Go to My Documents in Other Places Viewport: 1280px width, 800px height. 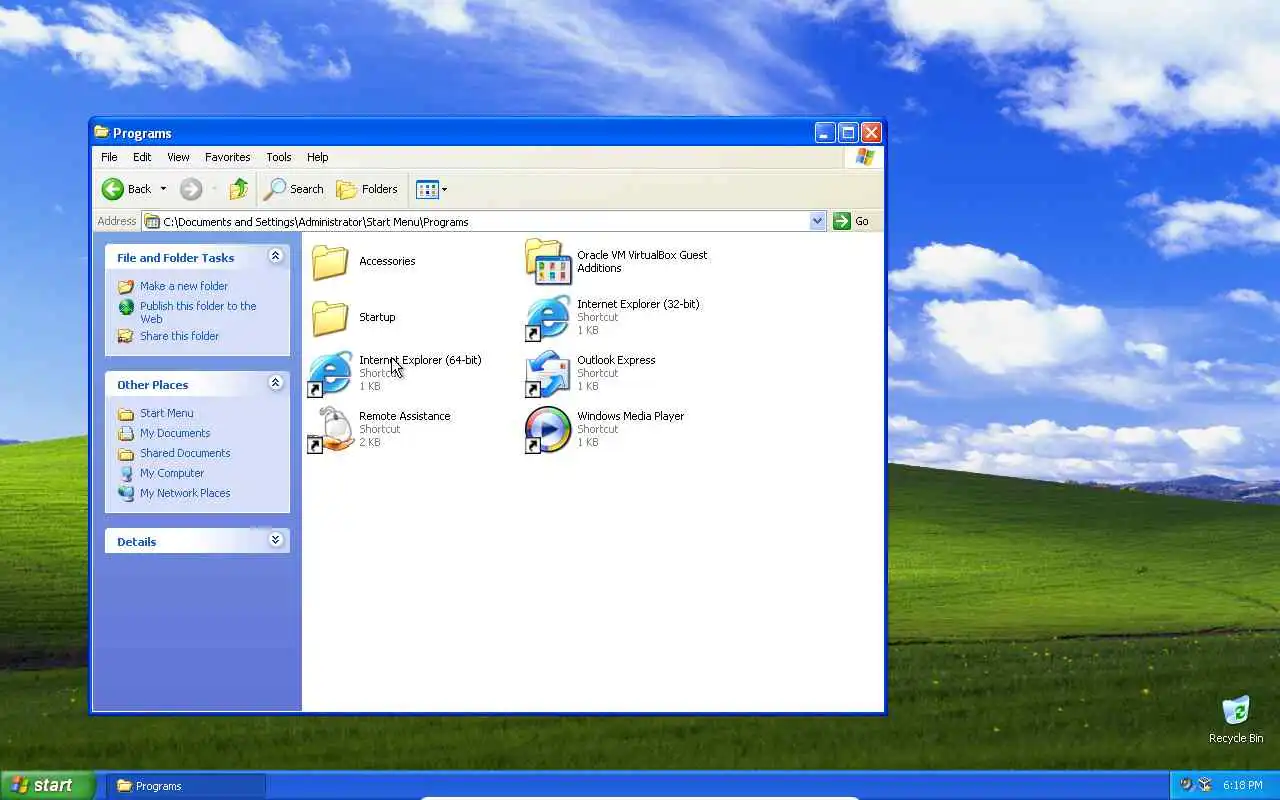175,433
